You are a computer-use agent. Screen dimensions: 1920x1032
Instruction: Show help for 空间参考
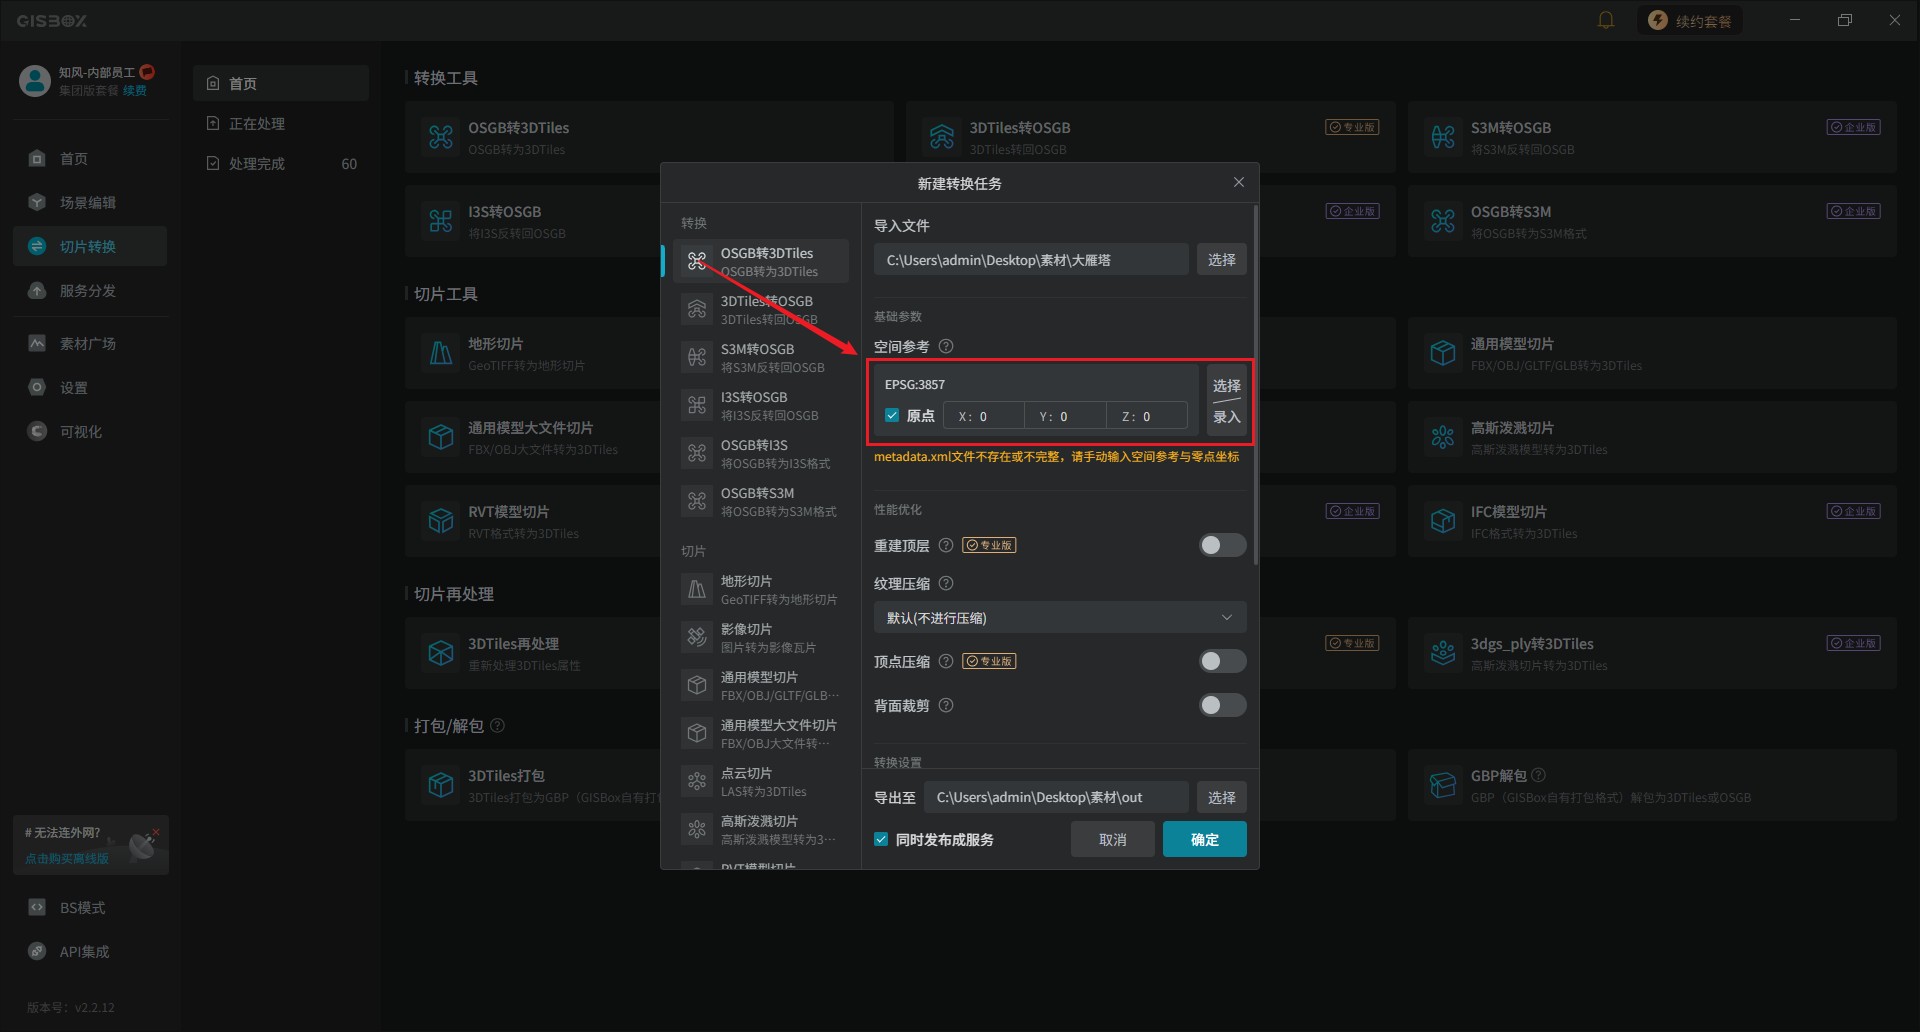pyautogui.click(x=946, y=347)
